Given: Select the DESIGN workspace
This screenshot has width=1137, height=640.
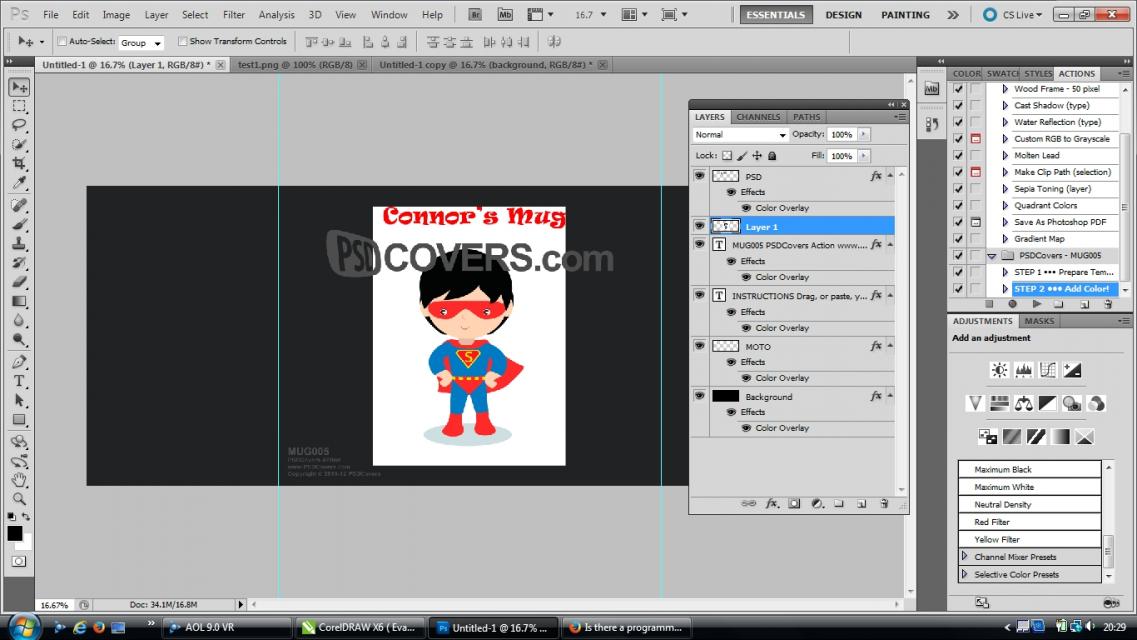Looking at the screenshot, I should 843,14.
